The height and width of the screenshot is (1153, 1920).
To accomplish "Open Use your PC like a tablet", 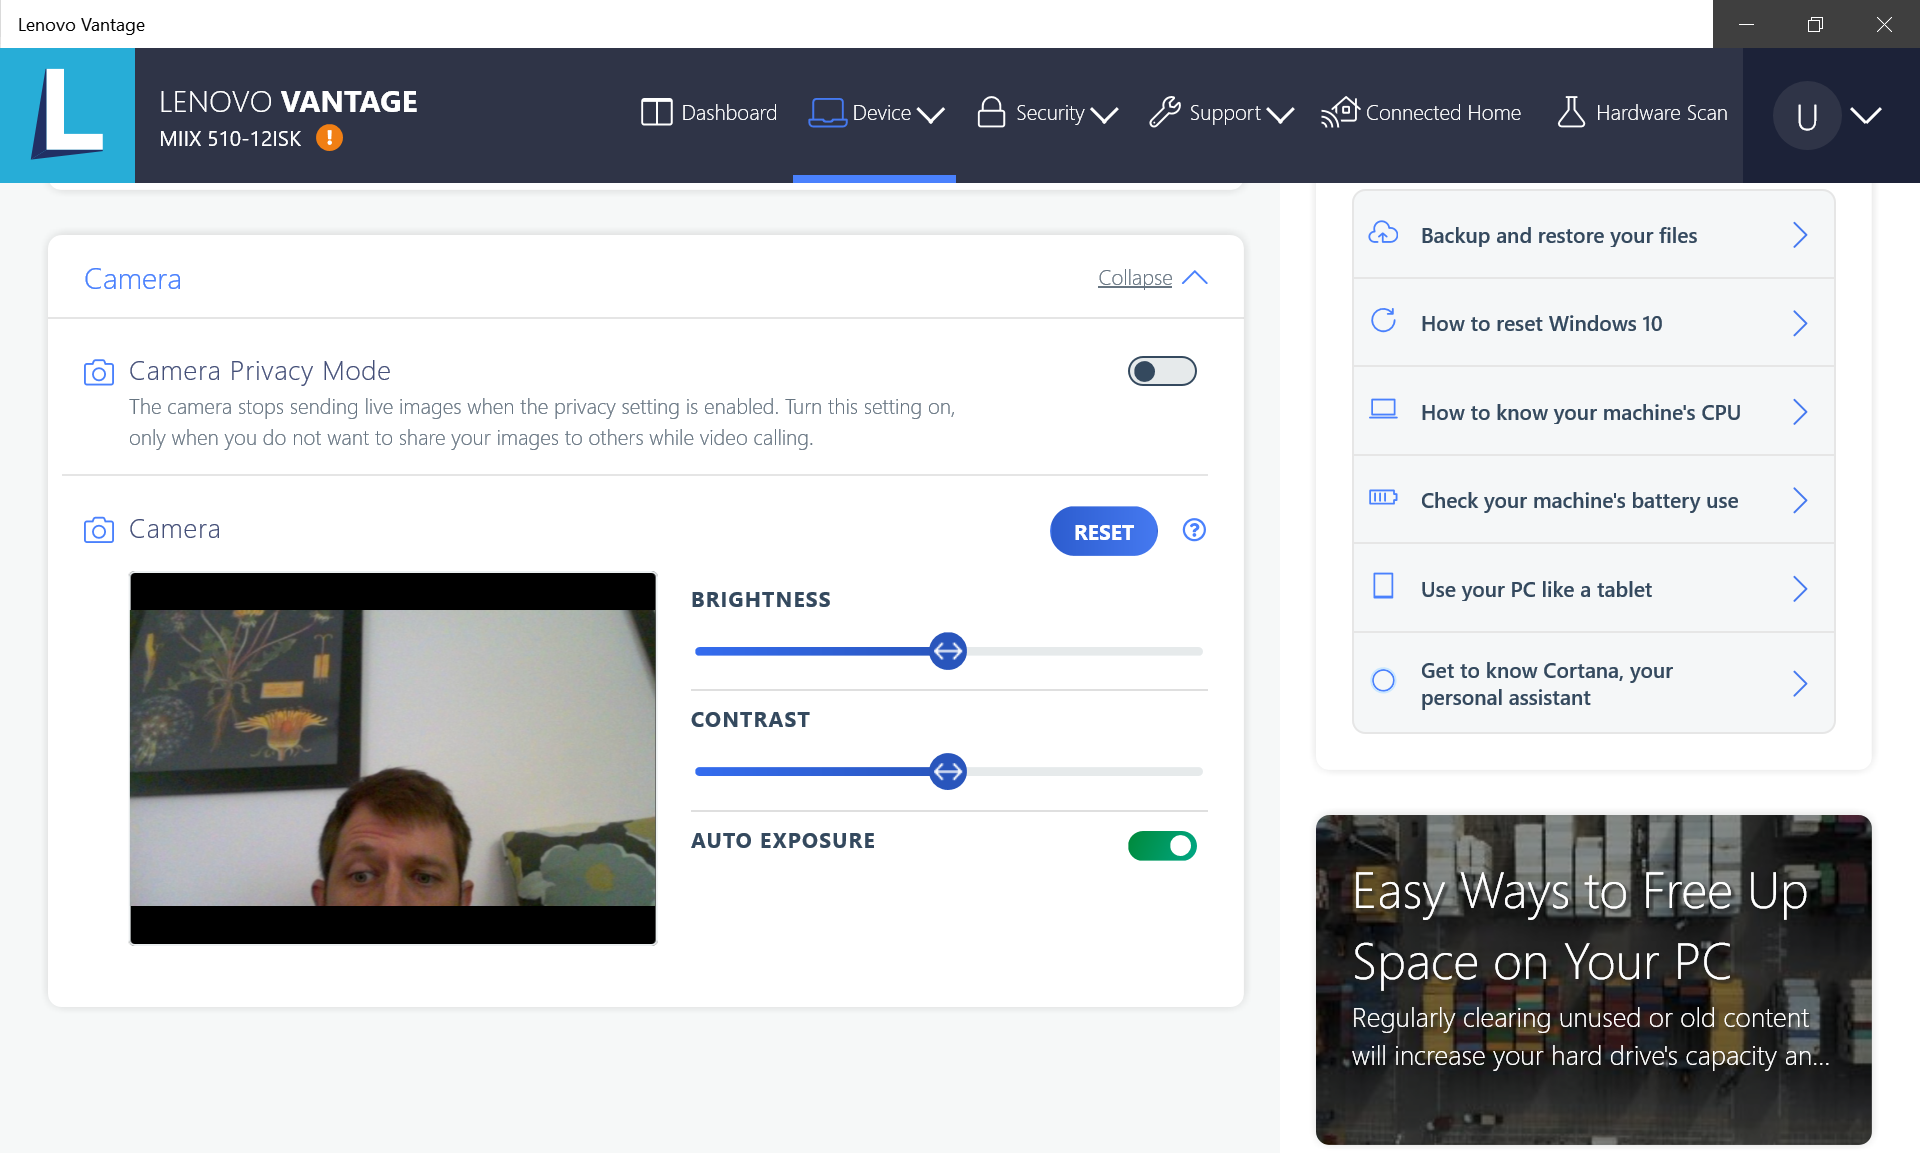I will pyautogui.click(x=1593, y=588).
